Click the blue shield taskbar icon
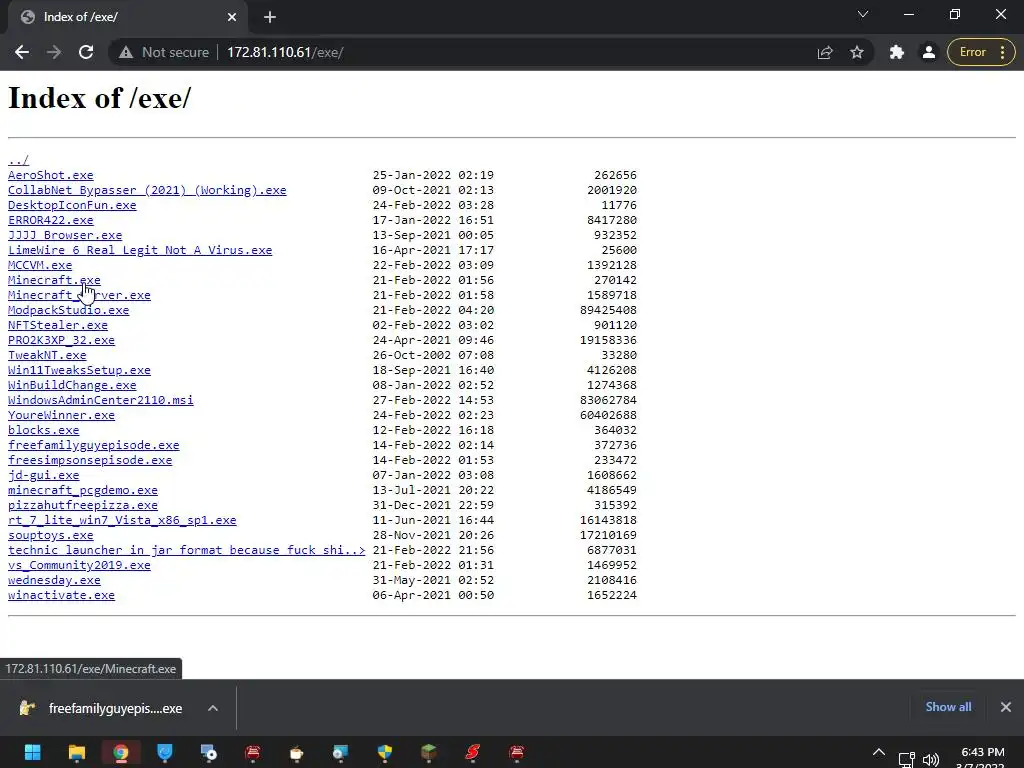 click(165, 753)
